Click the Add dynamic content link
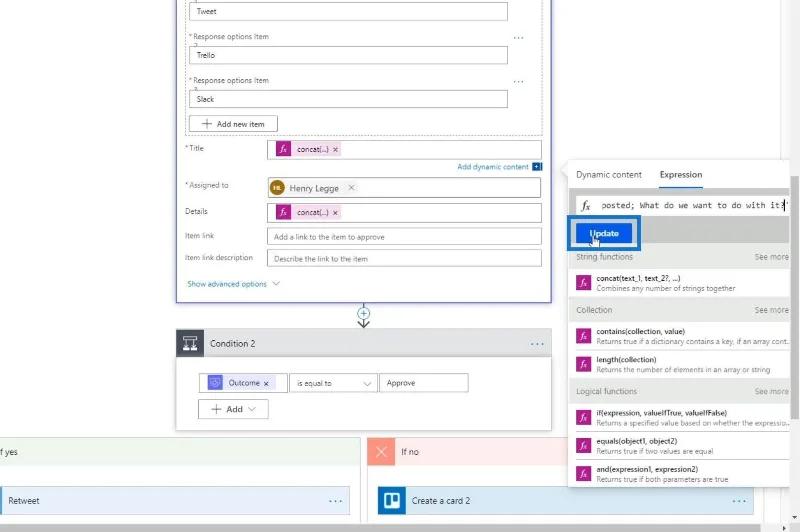Viewport: 800px width, 532px height. pos(493,167)
